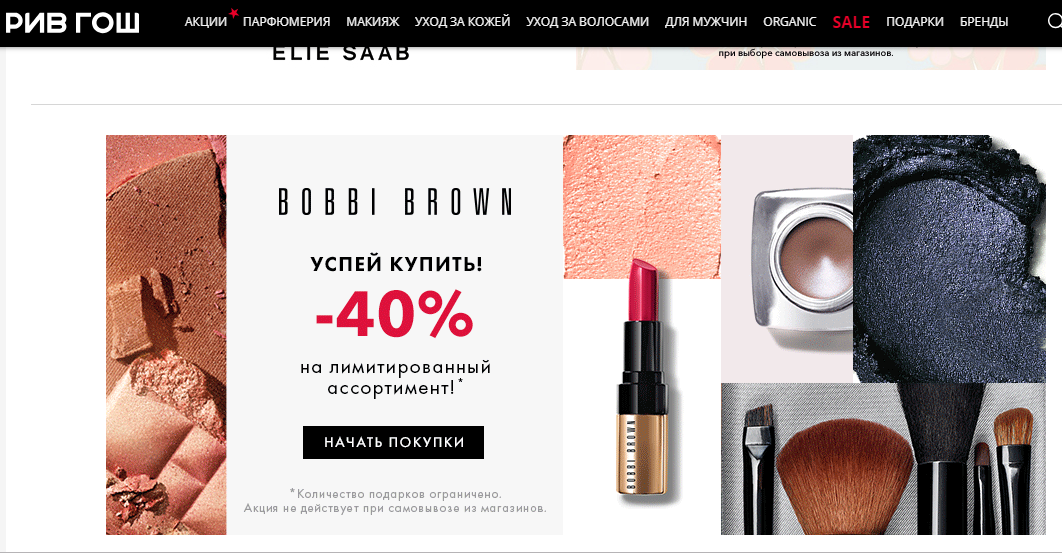
Task: Click the Elie Saab banner
Action: point(341,54)
